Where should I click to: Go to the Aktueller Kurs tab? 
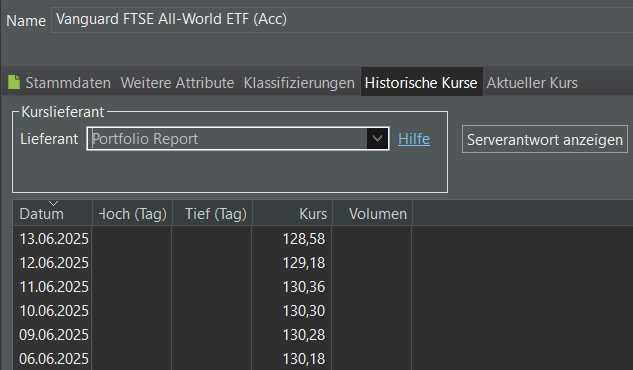pos(532,83)
